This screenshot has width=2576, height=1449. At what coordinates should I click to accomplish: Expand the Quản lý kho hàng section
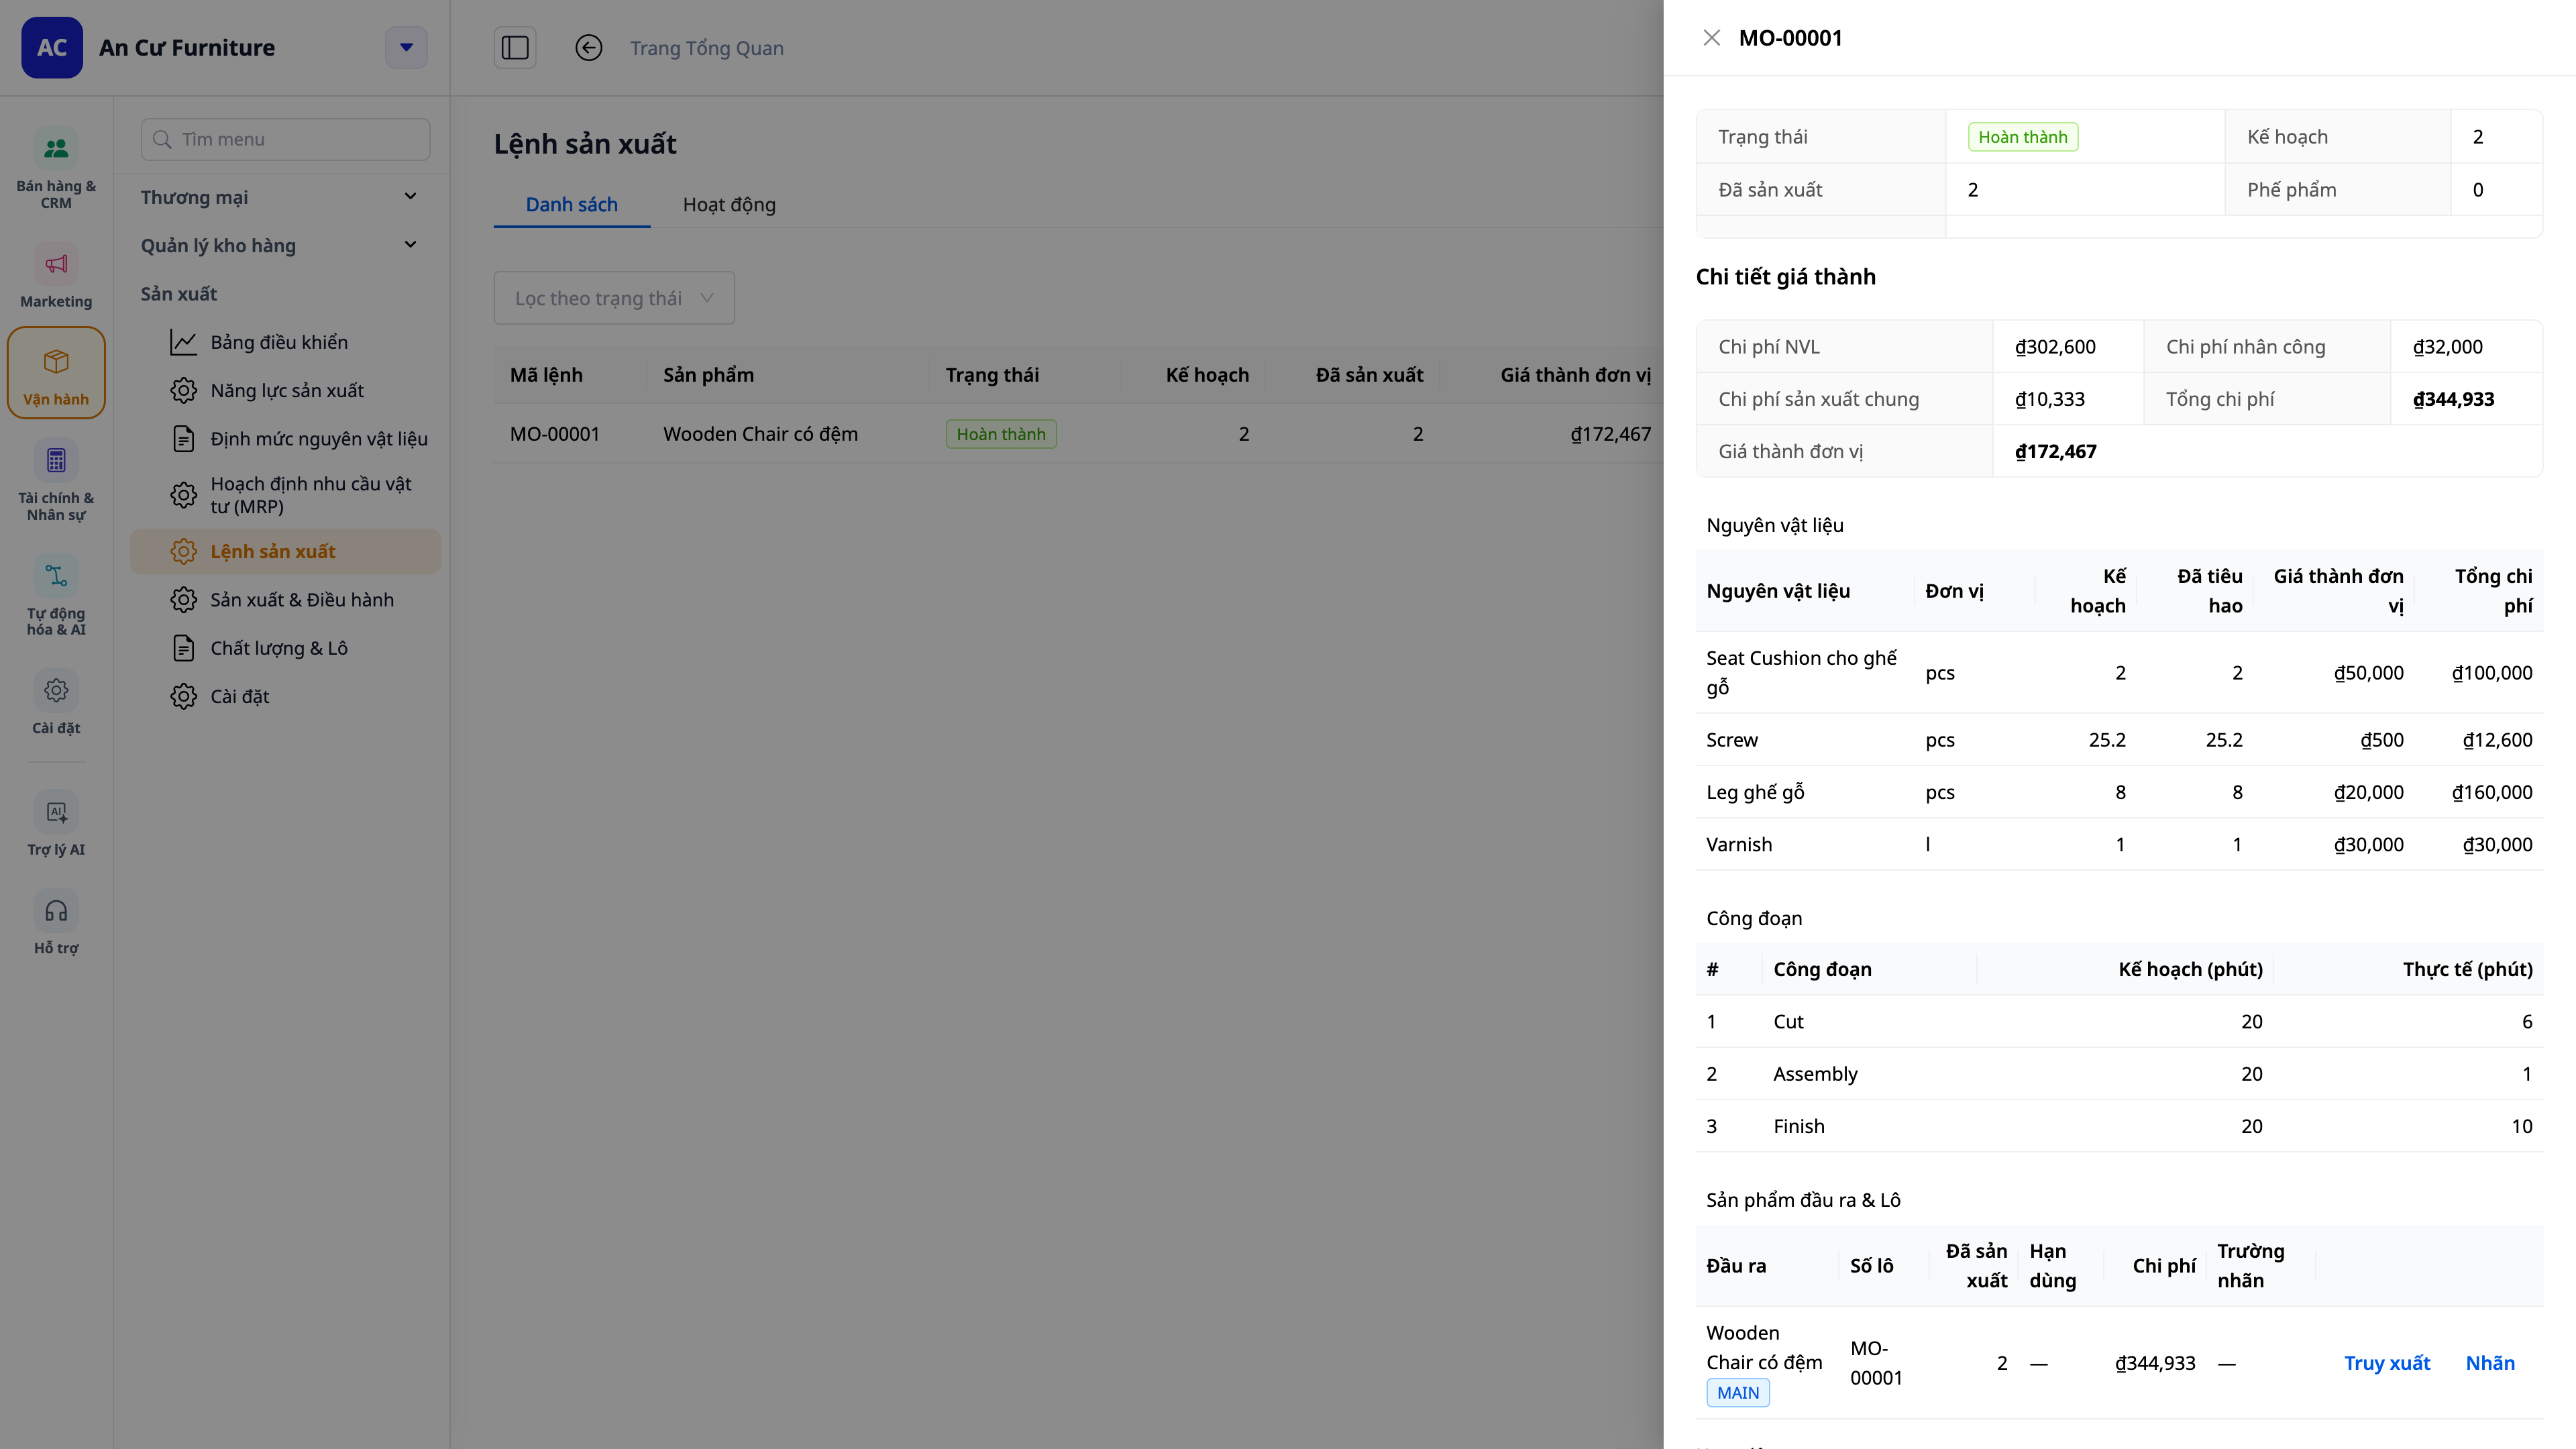coord(280,245)
